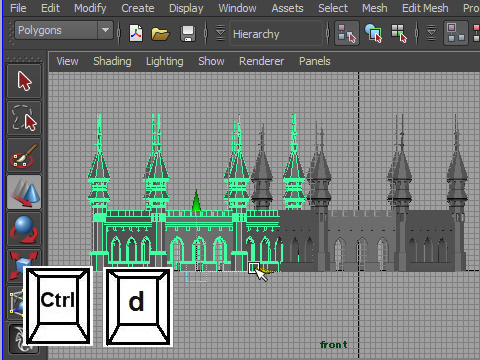Expand selection mode presets beside Hierarchy
The image size is (480, 360).
[220, 33]
